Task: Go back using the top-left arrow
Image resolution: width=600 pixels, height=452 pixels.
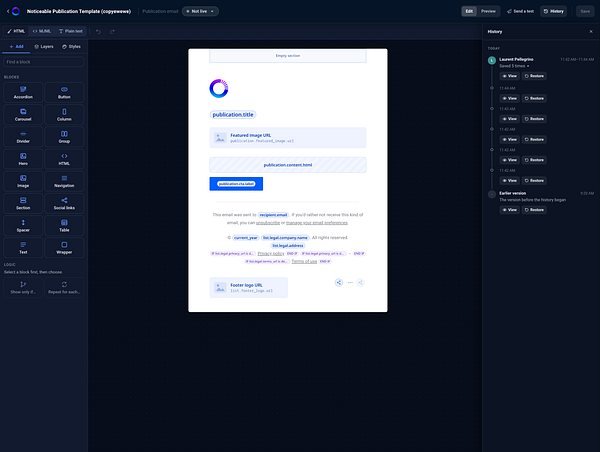Action: click(x=8, y=11)
